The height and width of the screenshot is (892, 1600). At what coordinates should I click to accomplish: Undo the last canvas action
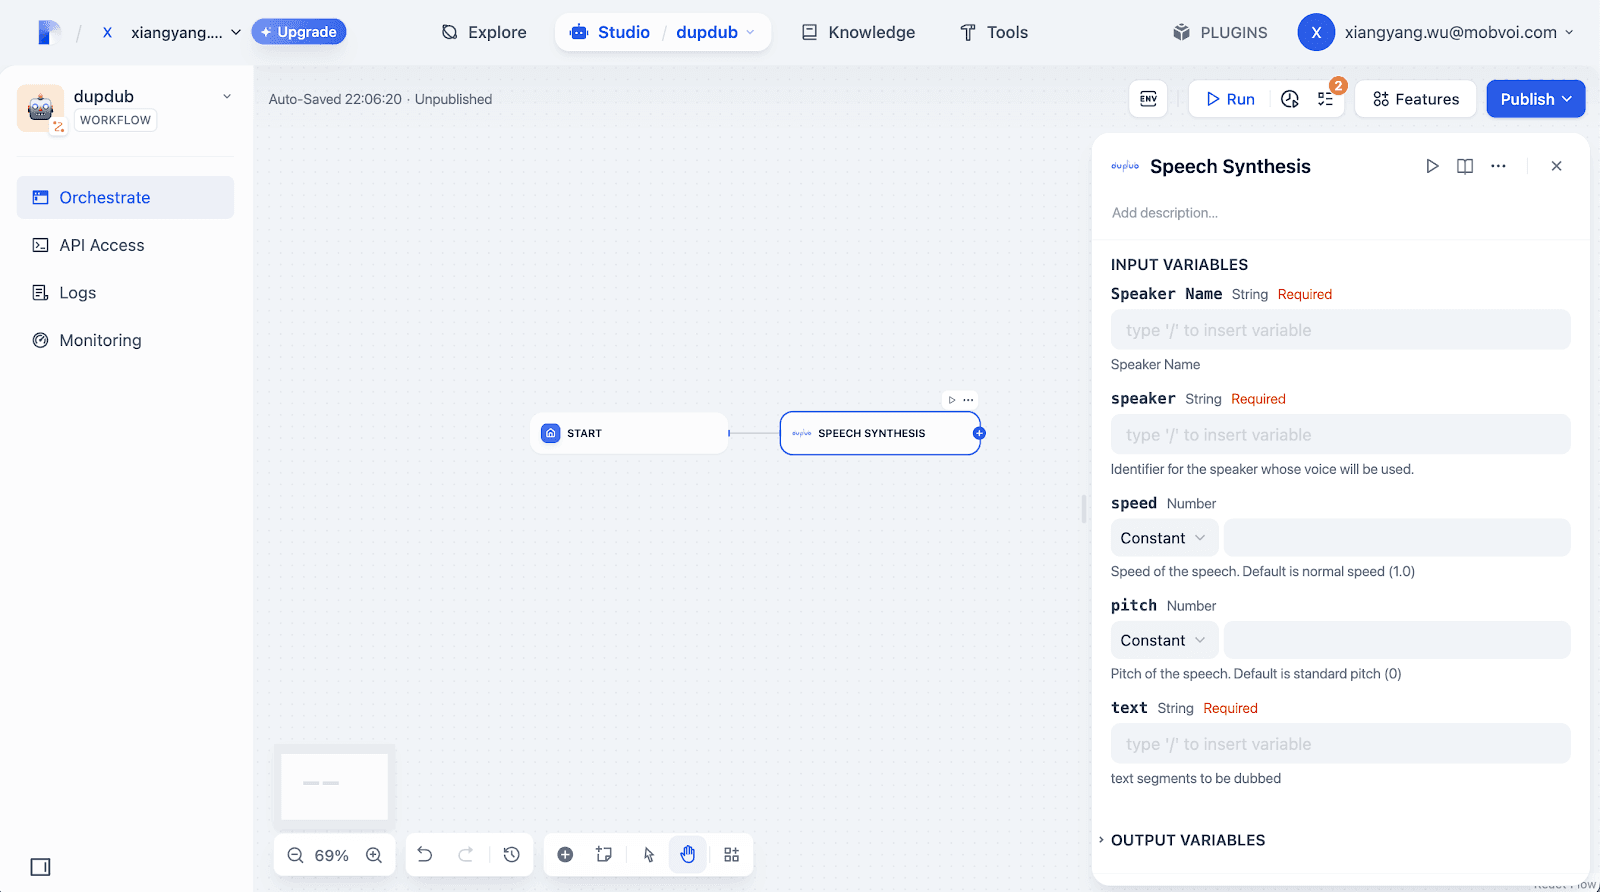coord(425,854)
